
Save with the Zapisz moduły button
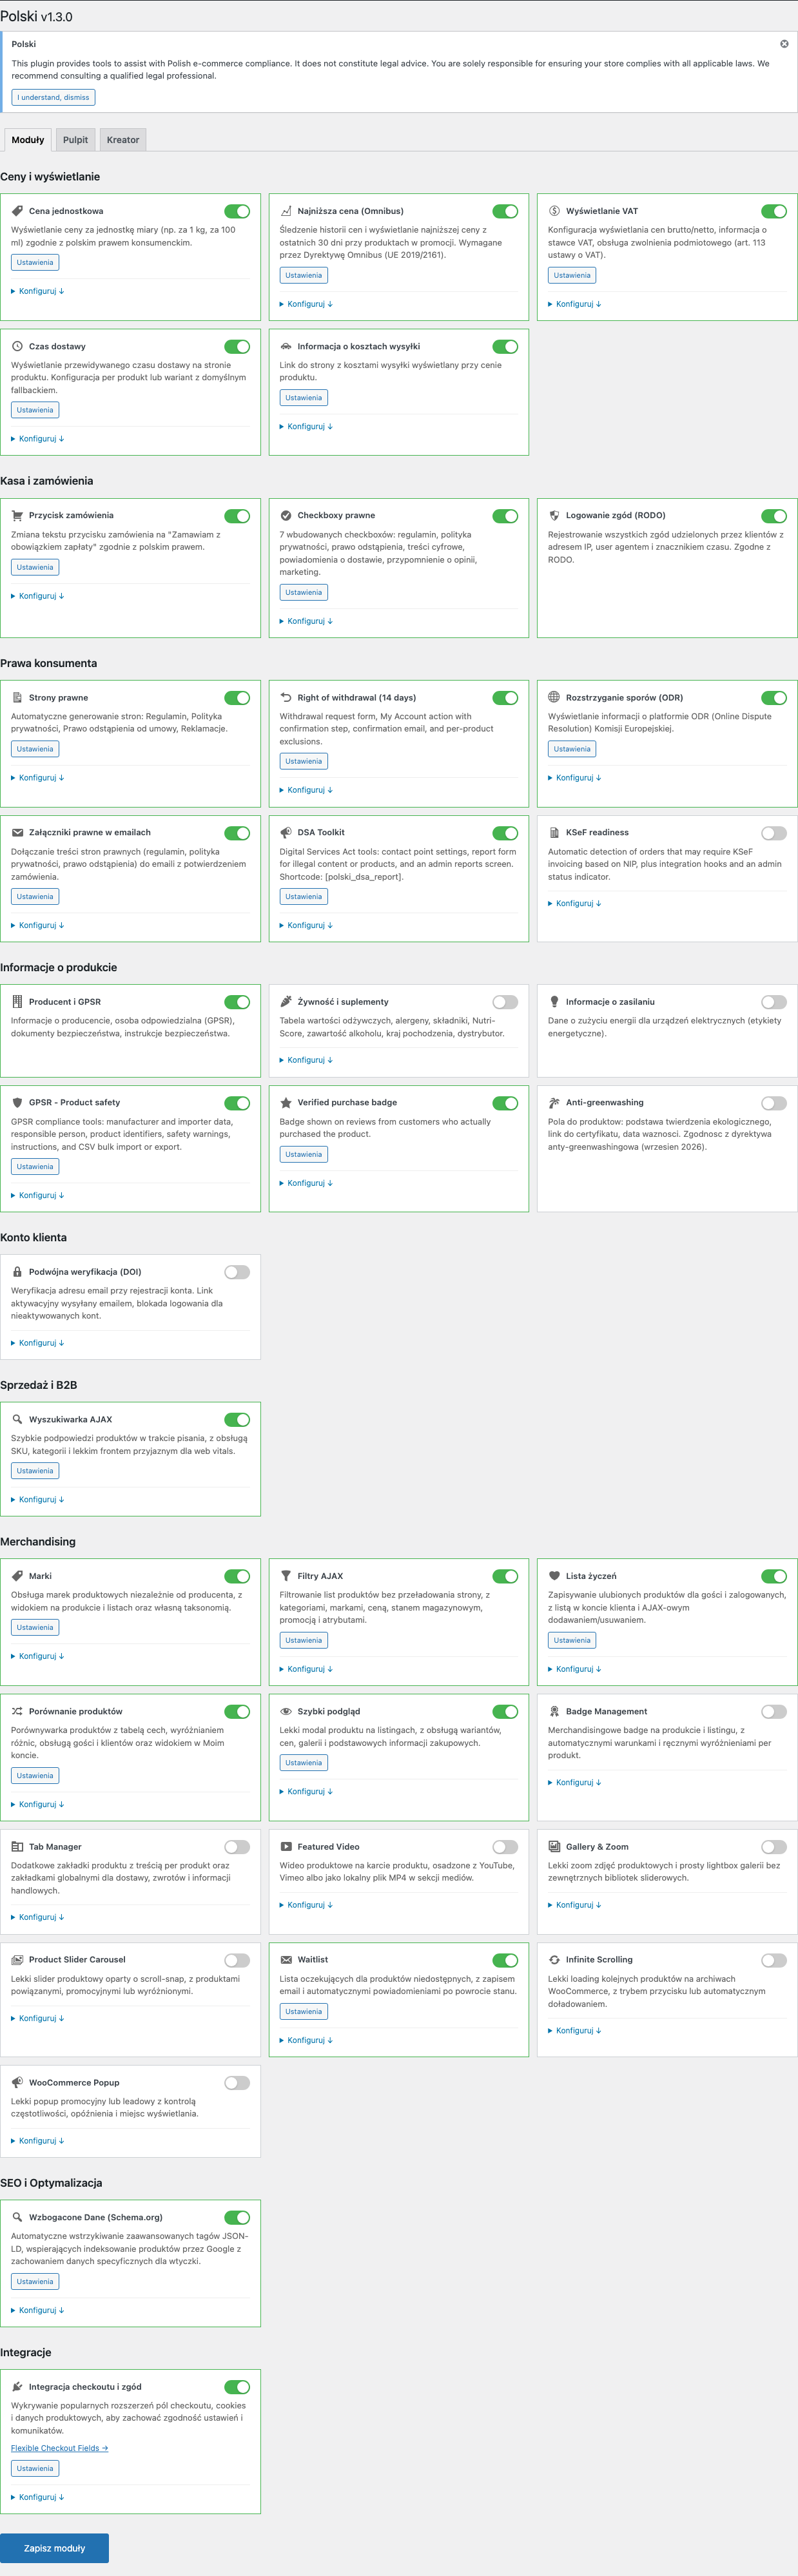(55, 2548)
